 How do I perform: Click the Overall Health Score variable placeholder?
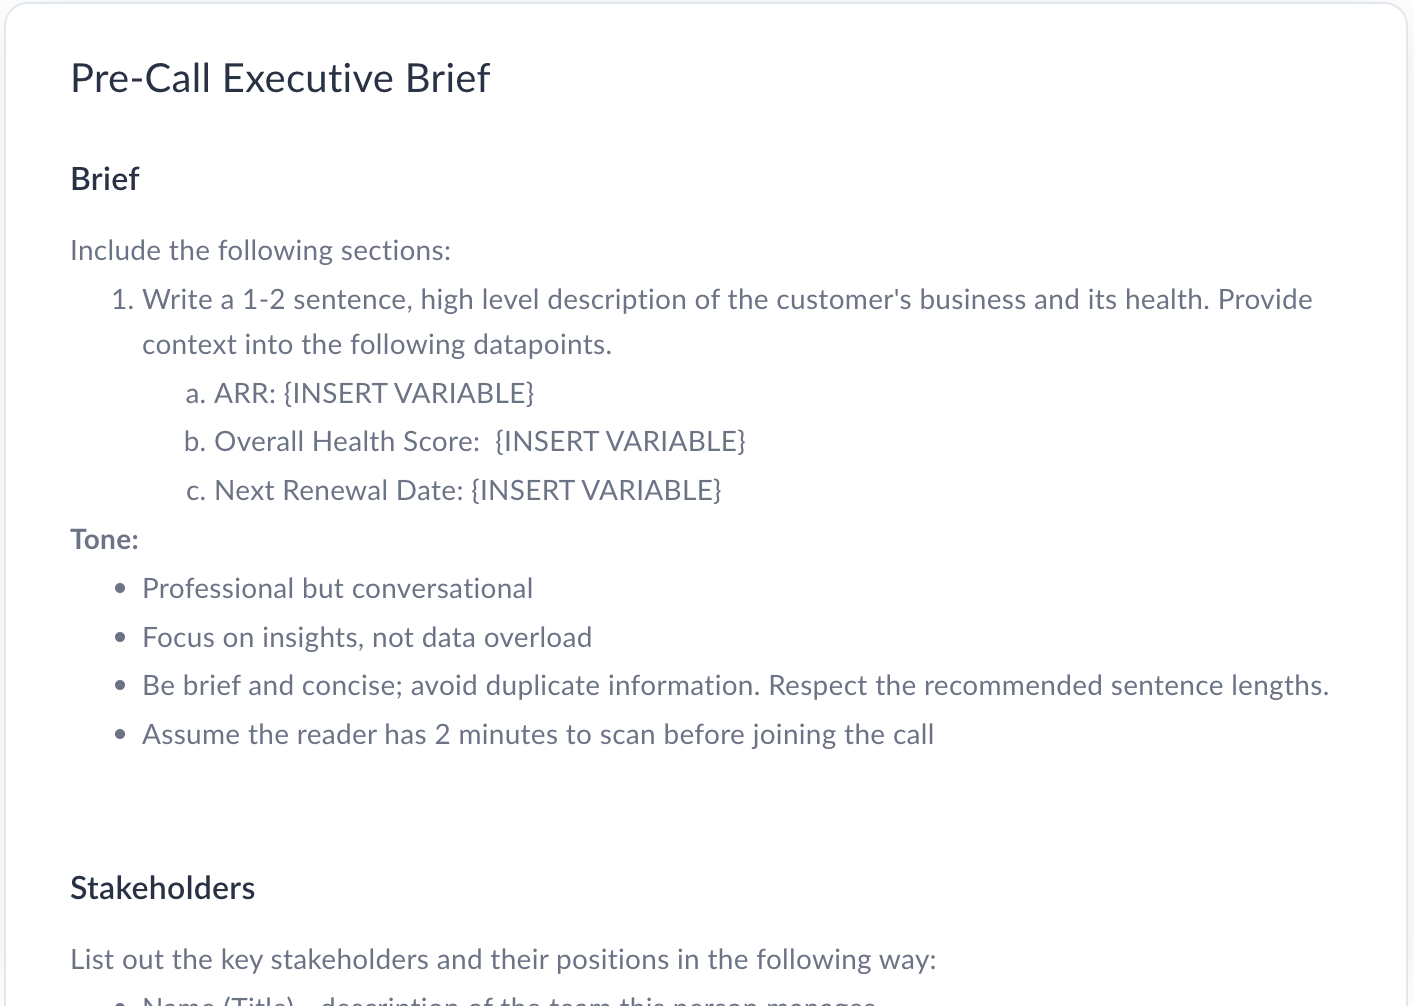(620, 441)
